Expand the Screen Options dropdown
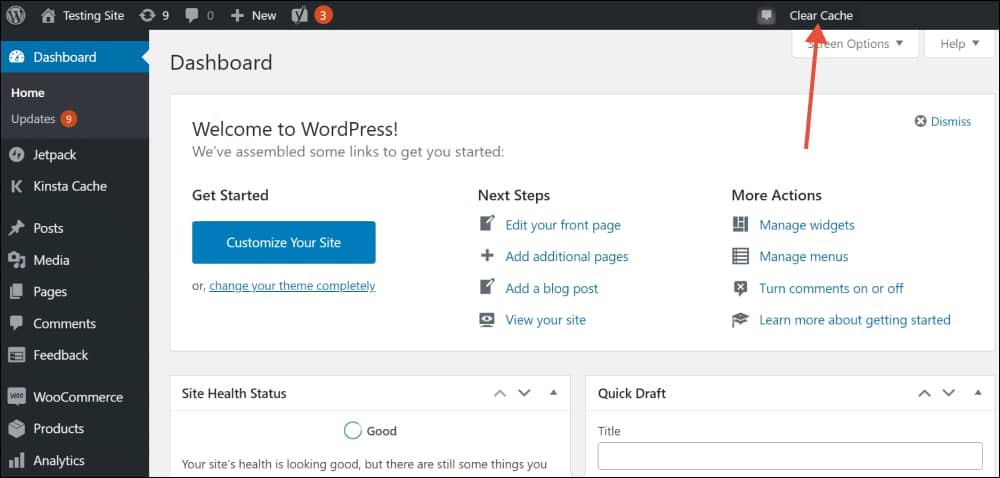Image resolution: width=1000 pixels, height=478 pixels. tap(856, 44)
